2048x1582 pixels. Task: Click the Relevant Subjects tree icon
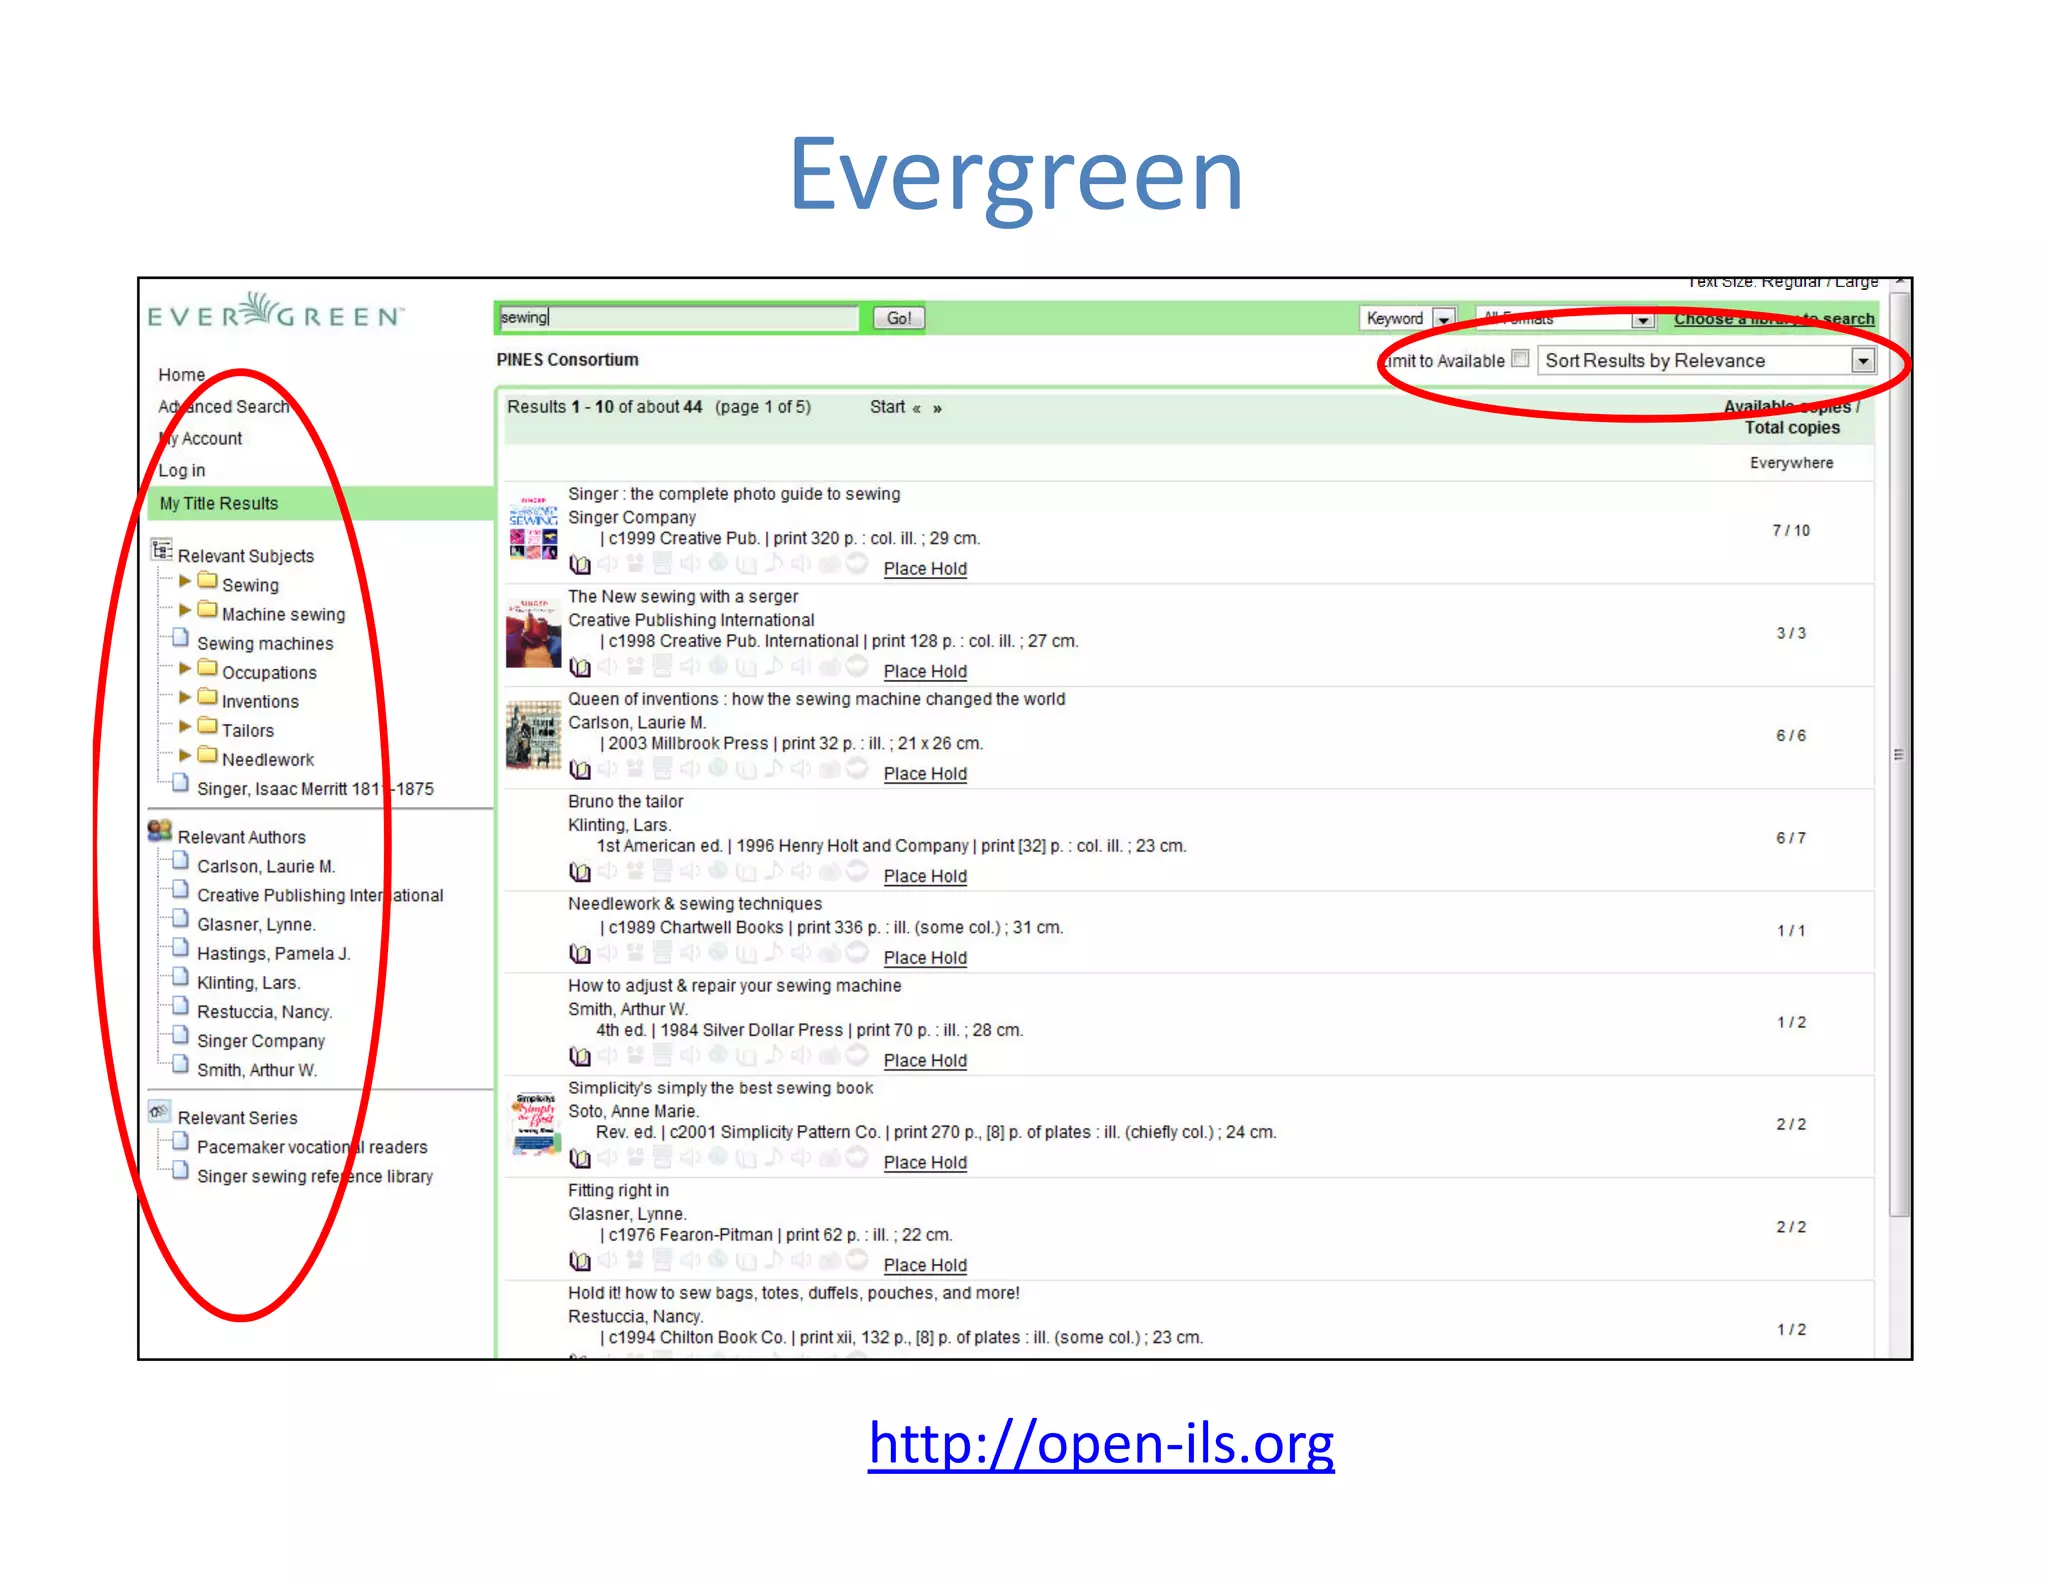pyautogui.click(x=161, y=550)
